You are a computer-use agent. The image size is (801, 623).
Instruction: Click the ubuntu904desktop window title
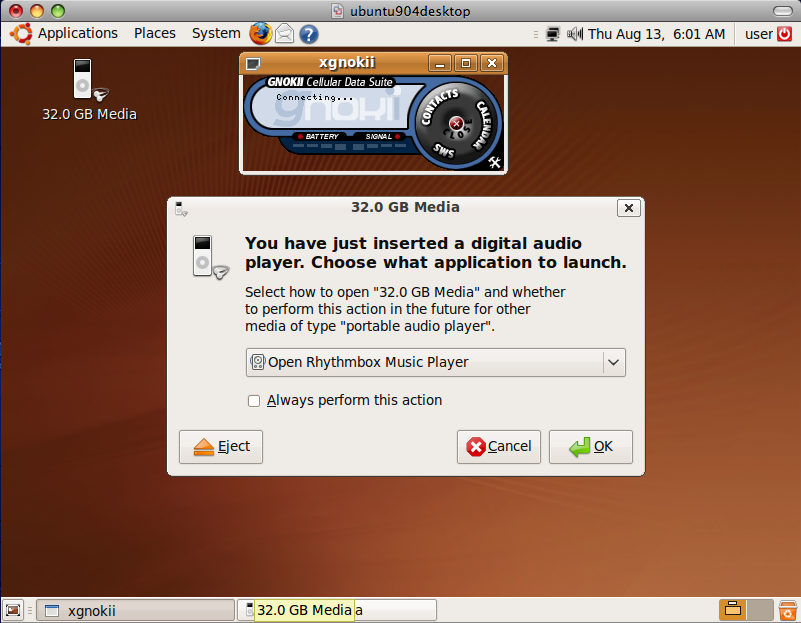click(410, 11)
